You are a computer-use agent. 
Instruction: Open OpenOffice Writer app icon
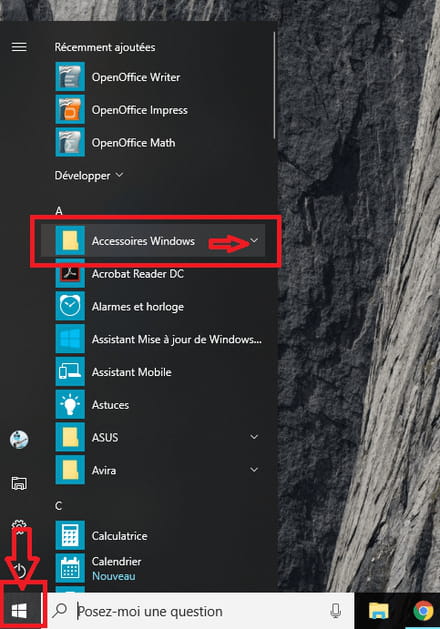pos(70,77)
